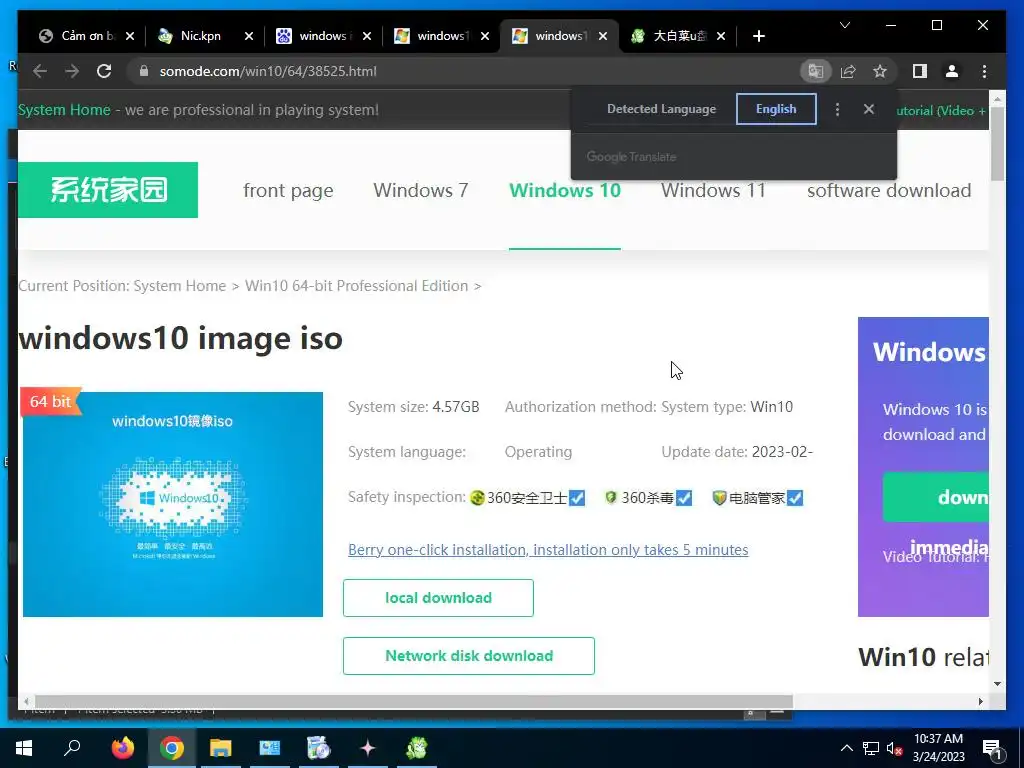
Task: Click the network icon in system tray
Action: pos(871,748)
